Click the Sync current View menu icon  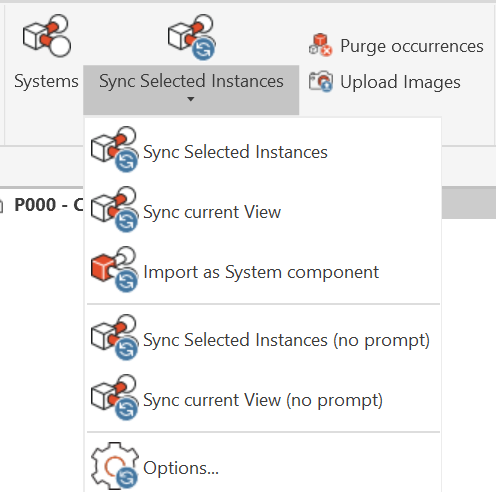(114, 209)
